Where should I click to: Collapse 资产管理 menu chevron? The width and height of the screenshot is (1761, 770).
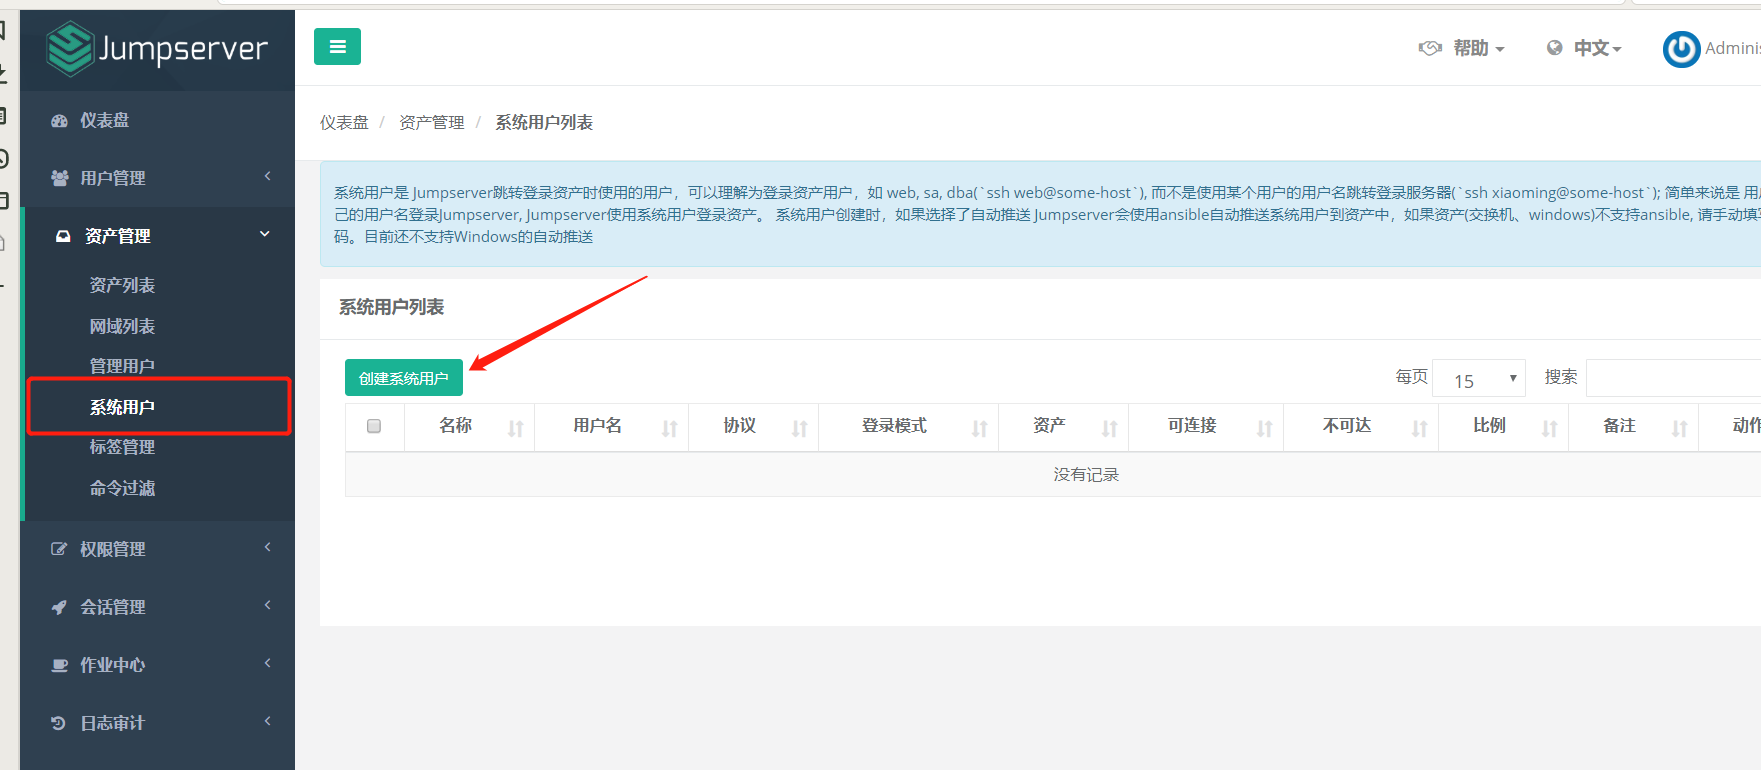[265, 234]
